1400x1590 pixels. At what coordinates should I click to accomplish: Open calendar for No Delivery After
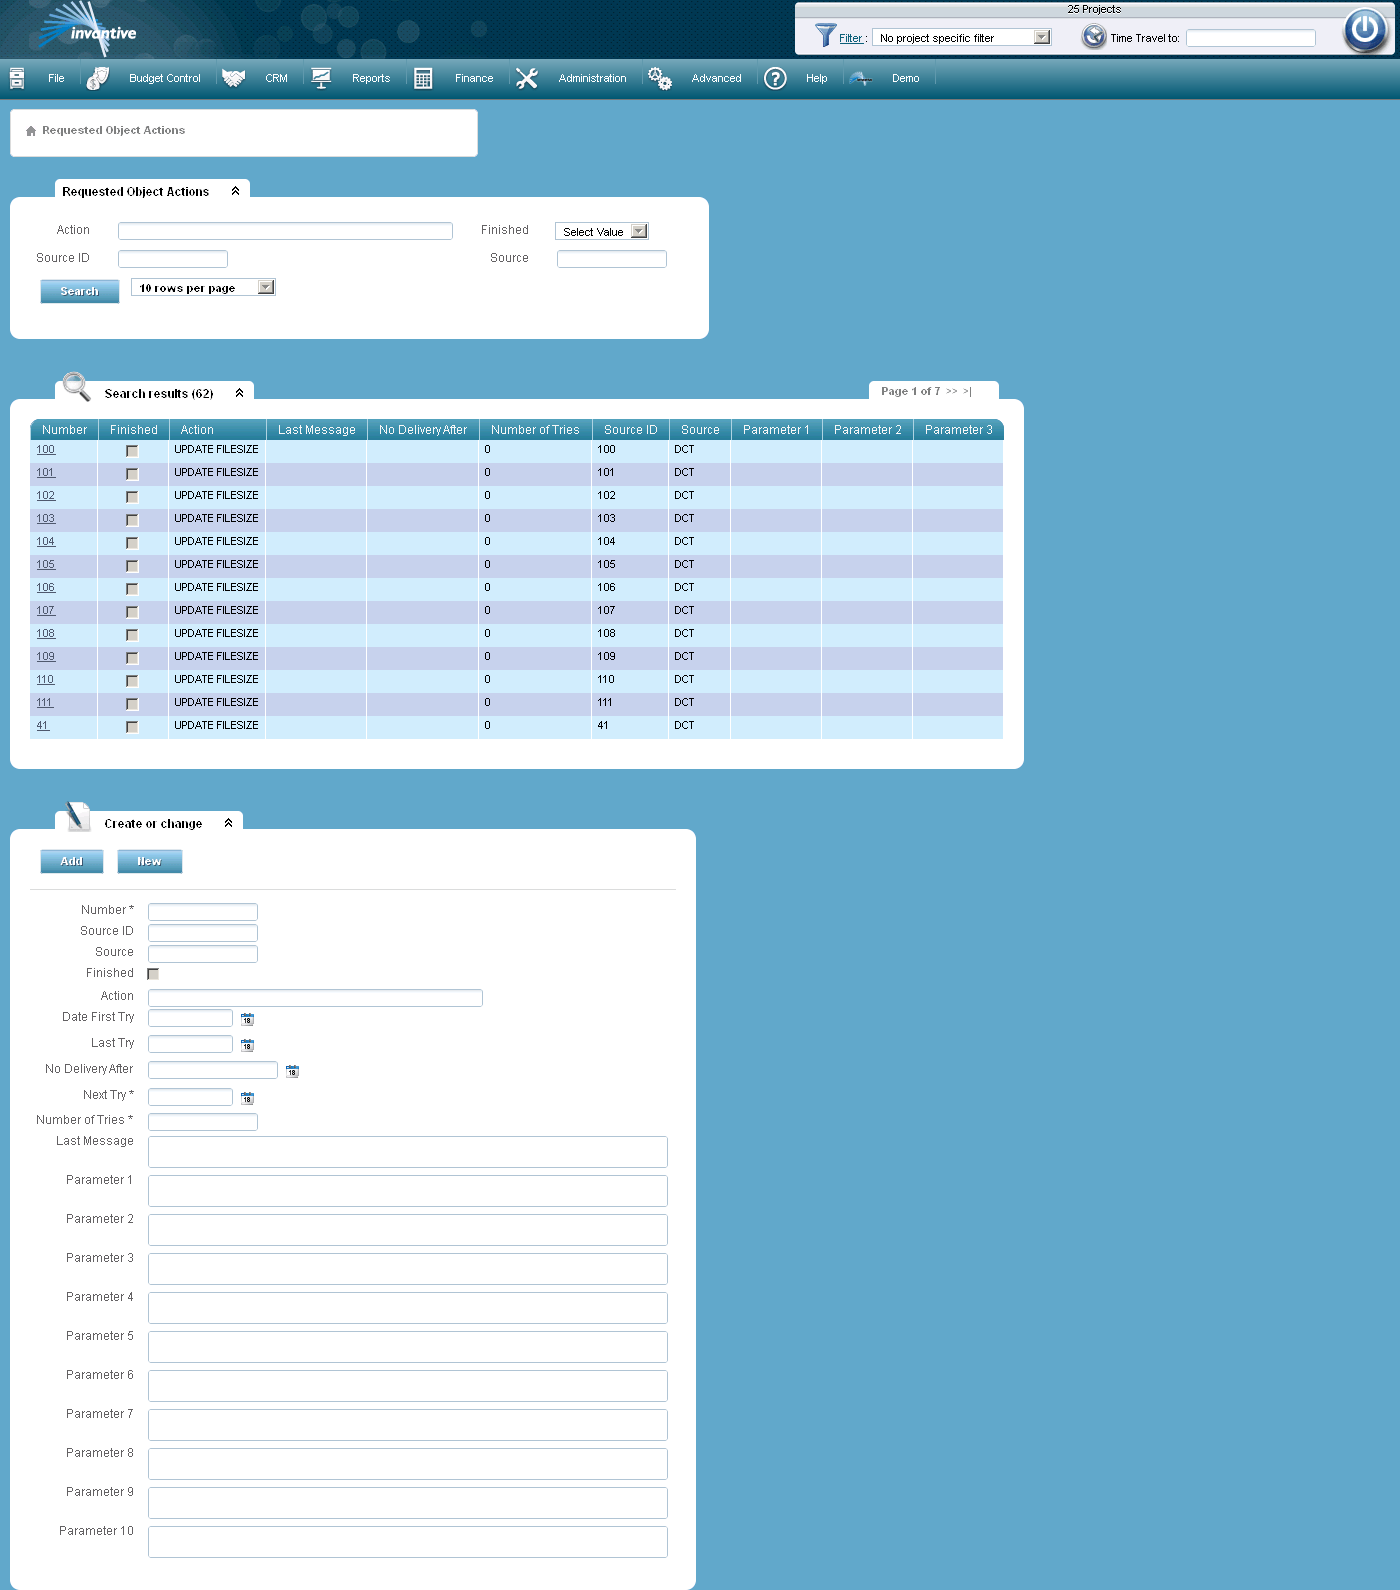click(292, 1071)
